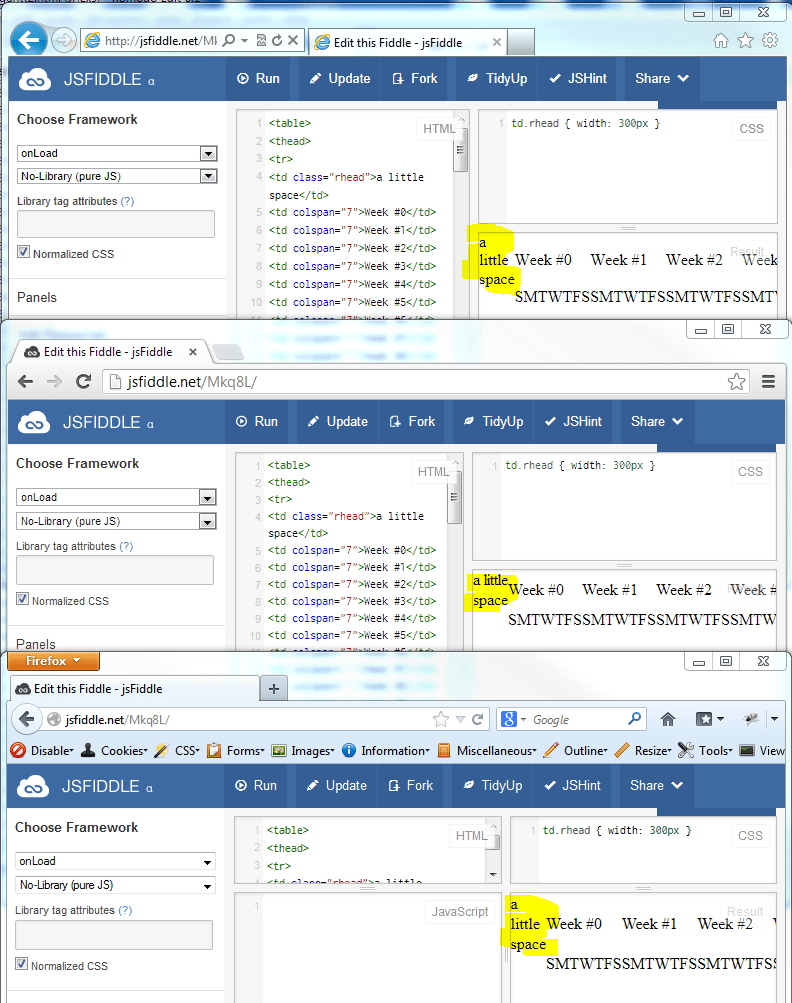
Task: Select Firefox tab Edit this Fiddle - jsFiddle
Action: [x=136, y=689]
